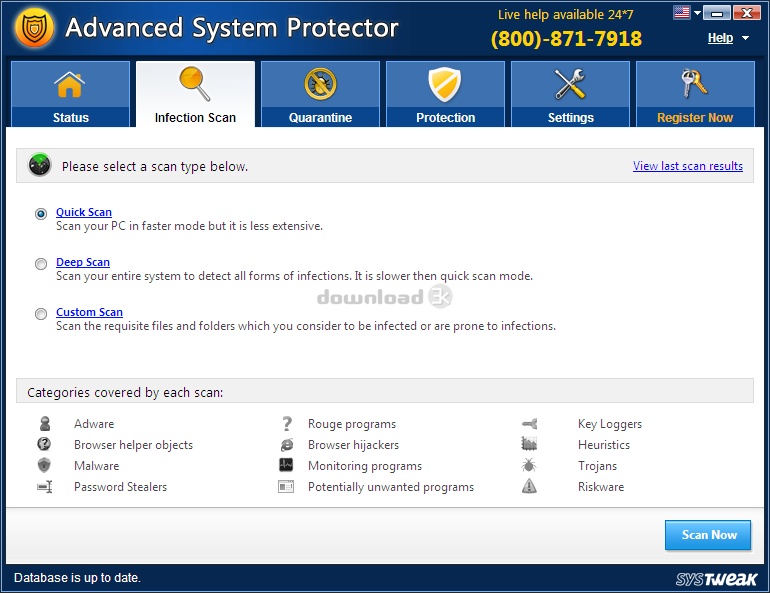Select the Quick Scan radio button
The width and height of the screenshot is (770, 593).
41,214
